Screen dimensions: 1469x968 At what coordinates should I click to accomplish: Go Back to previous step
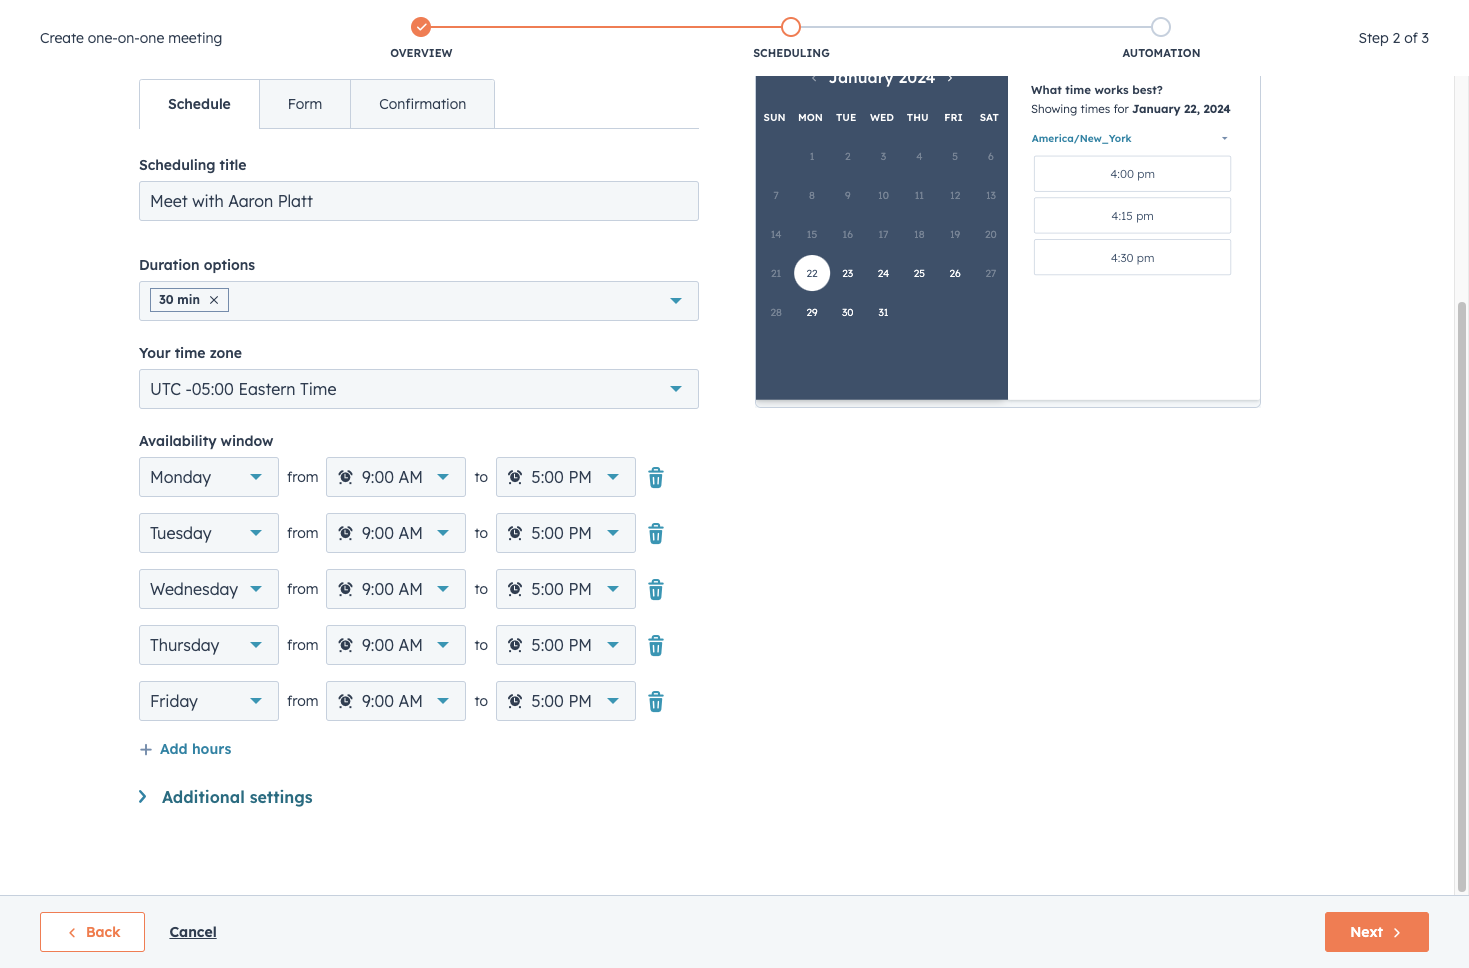coord(93,932)
